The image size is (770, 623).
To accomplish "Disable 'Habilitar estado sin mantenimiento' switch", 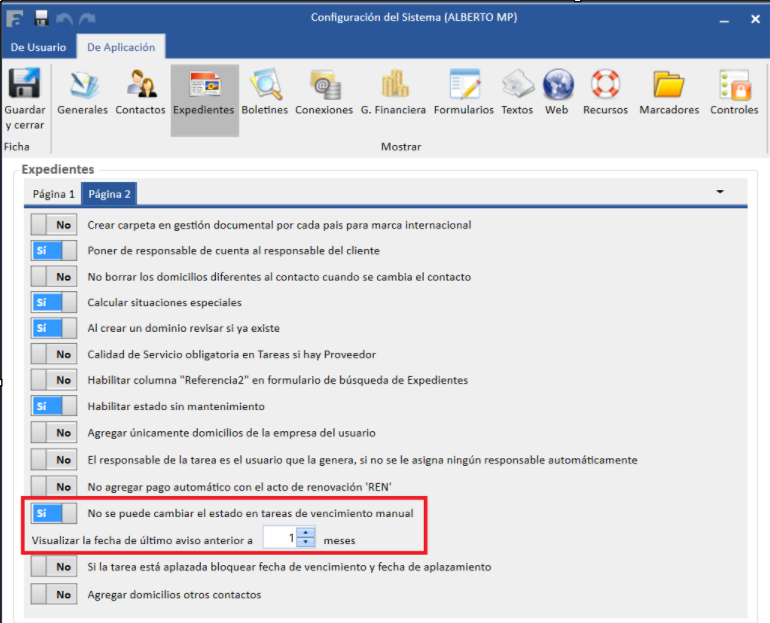I will [54, 406].
